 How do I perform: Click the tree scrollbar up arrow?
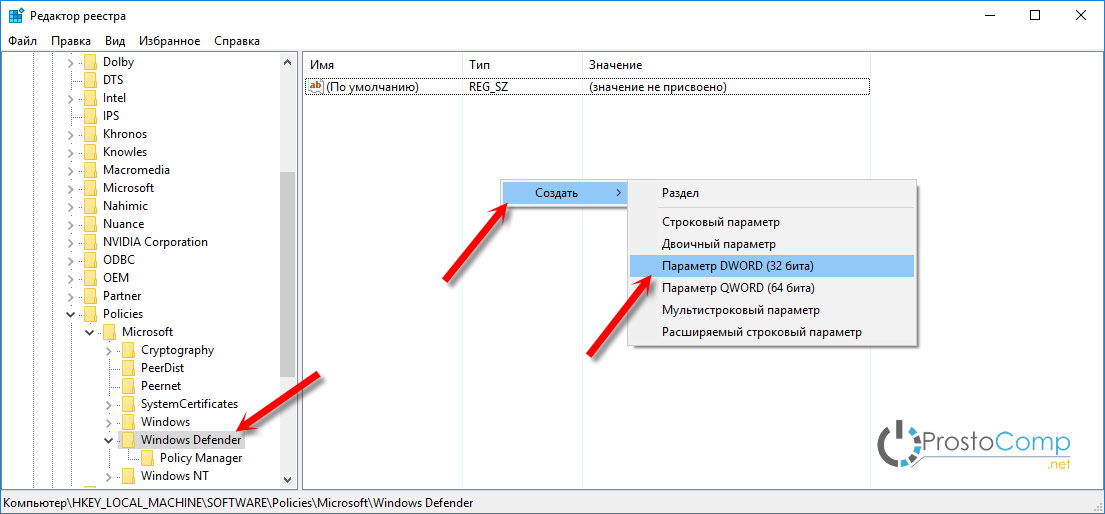[x=288, y=62]
